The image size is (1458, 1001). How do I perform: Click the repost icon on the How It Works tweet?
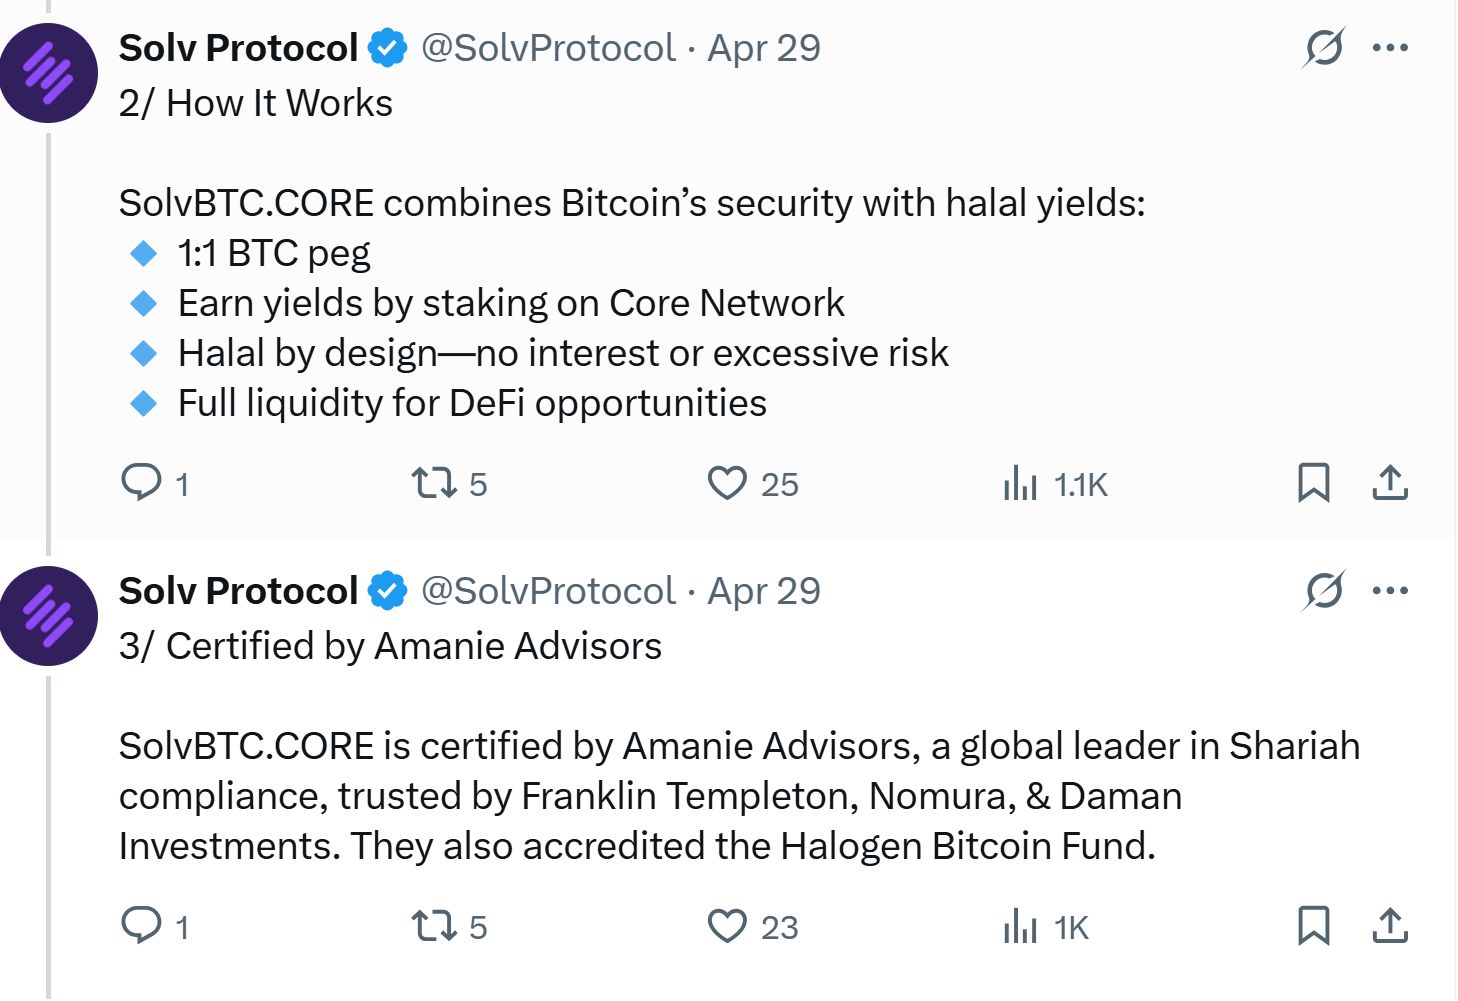[x=434, y=483]
